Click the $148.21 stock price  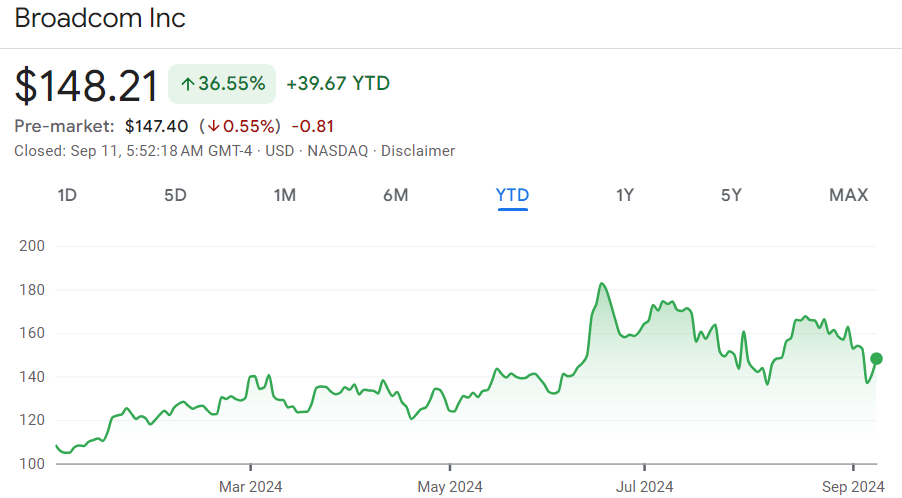pos(86,86)
